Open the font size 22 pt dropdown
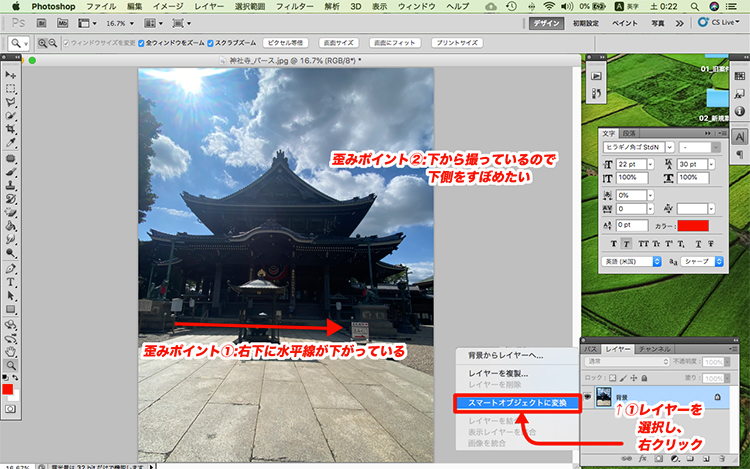The height and width of the screenshot is (469, 750). (x=650, y=164)
